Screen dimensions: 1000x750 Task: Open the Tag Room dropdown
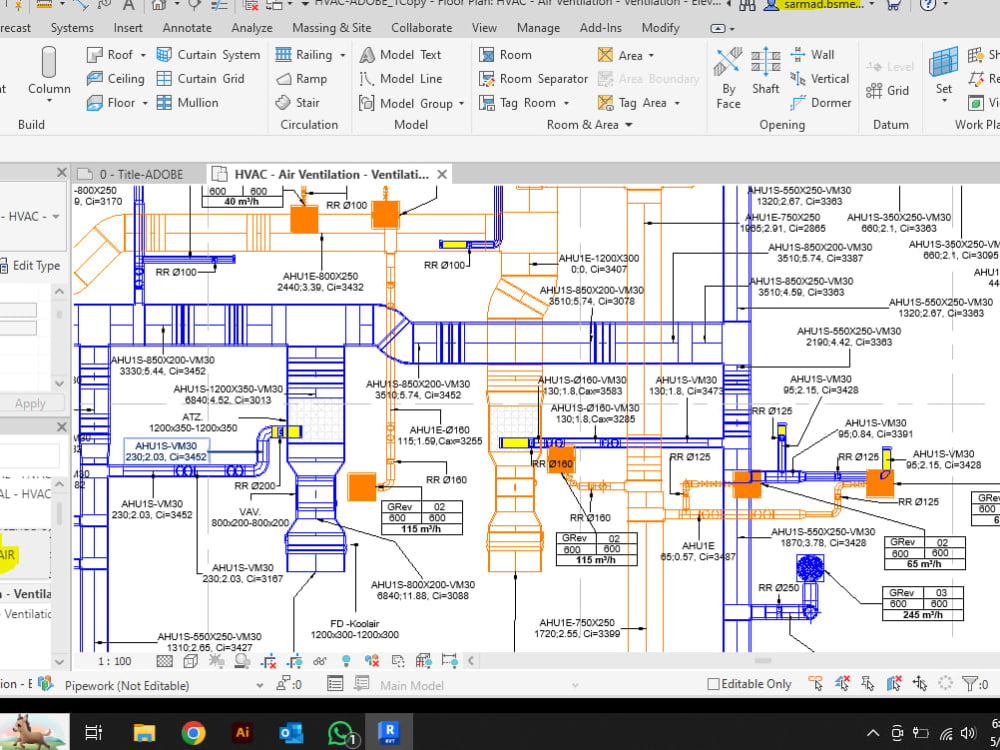click(566, 103)
